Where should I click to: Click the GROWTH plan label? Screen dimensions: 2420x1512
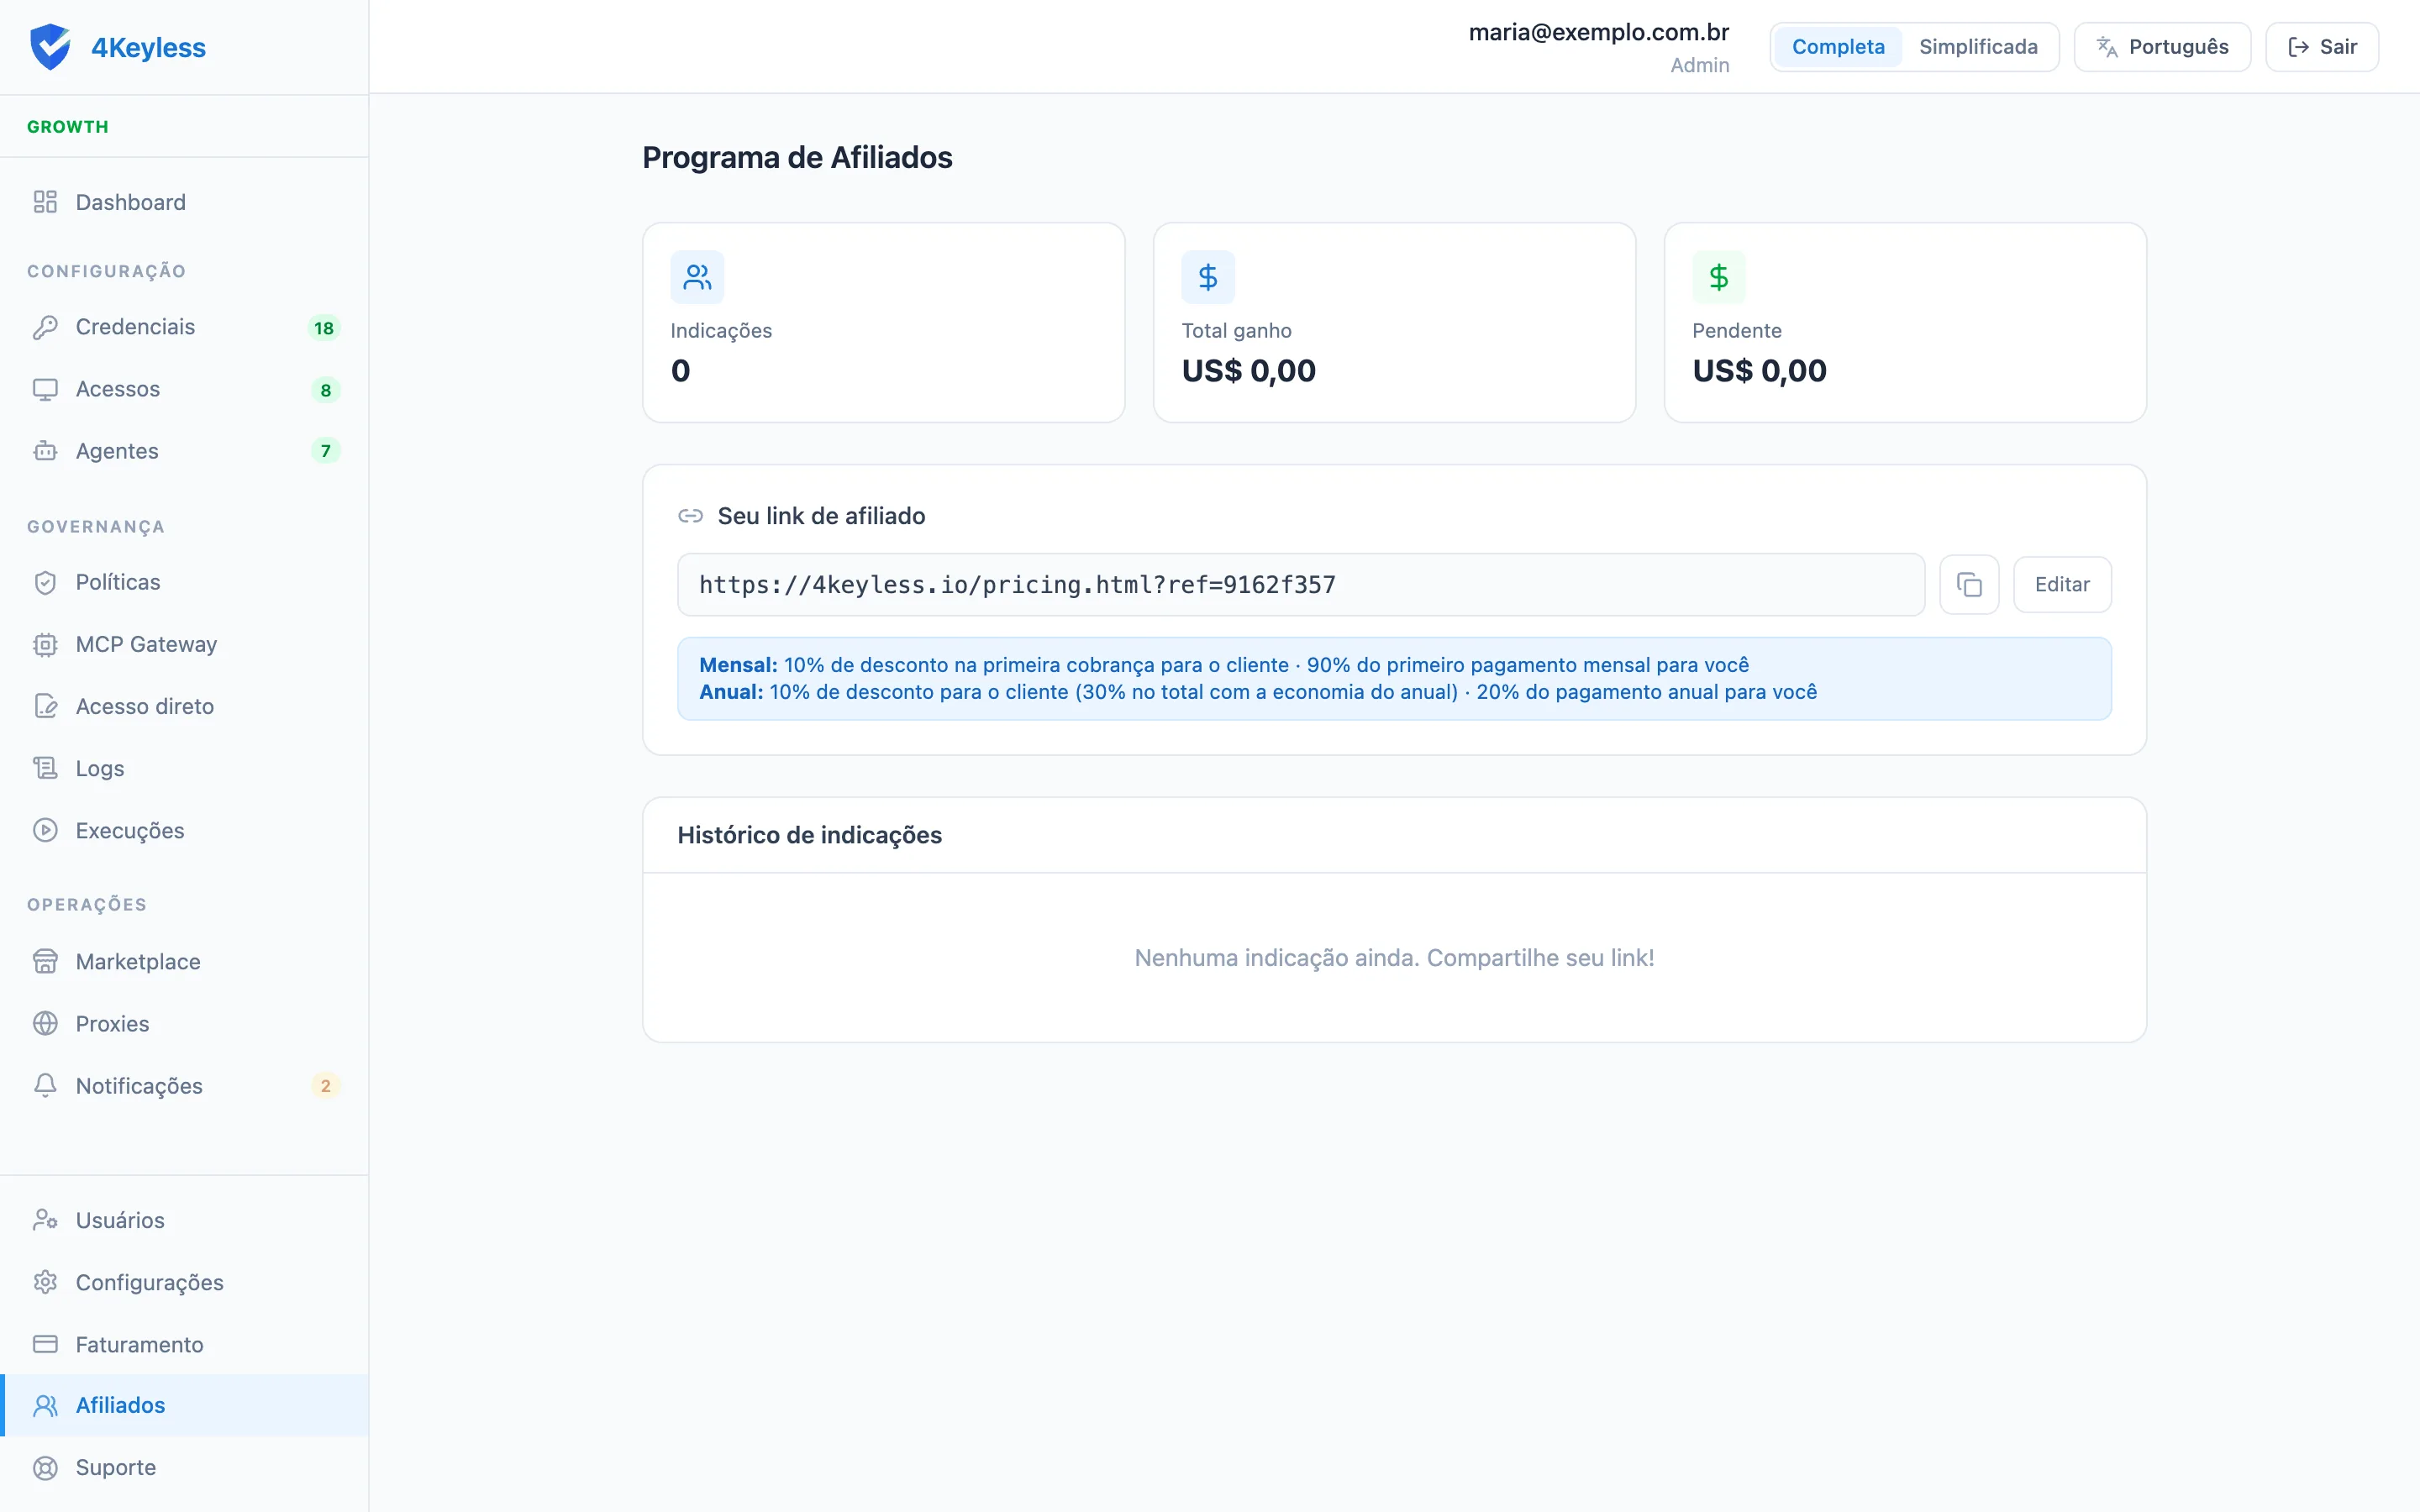coord(68,127)
